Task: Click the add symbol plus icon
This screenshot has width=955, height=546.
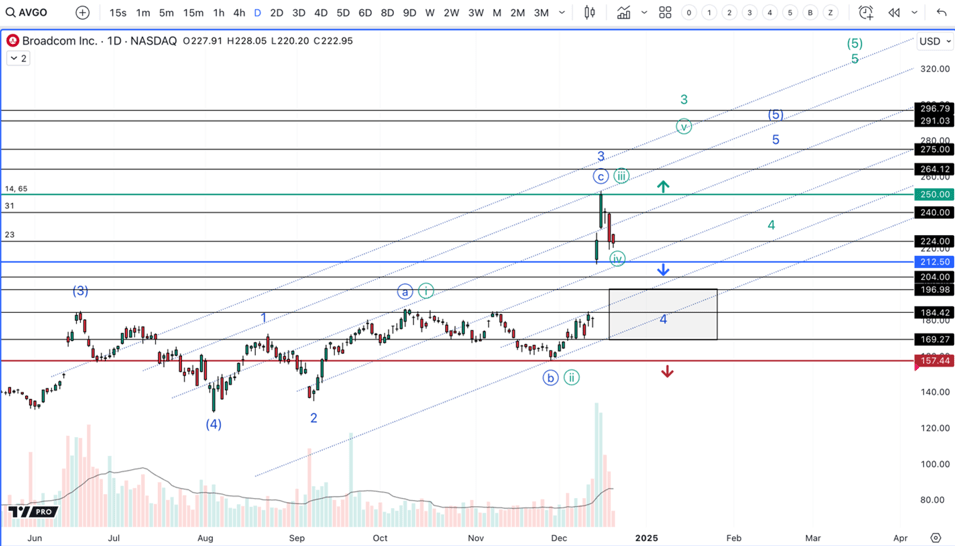Action: pos(82,13)
